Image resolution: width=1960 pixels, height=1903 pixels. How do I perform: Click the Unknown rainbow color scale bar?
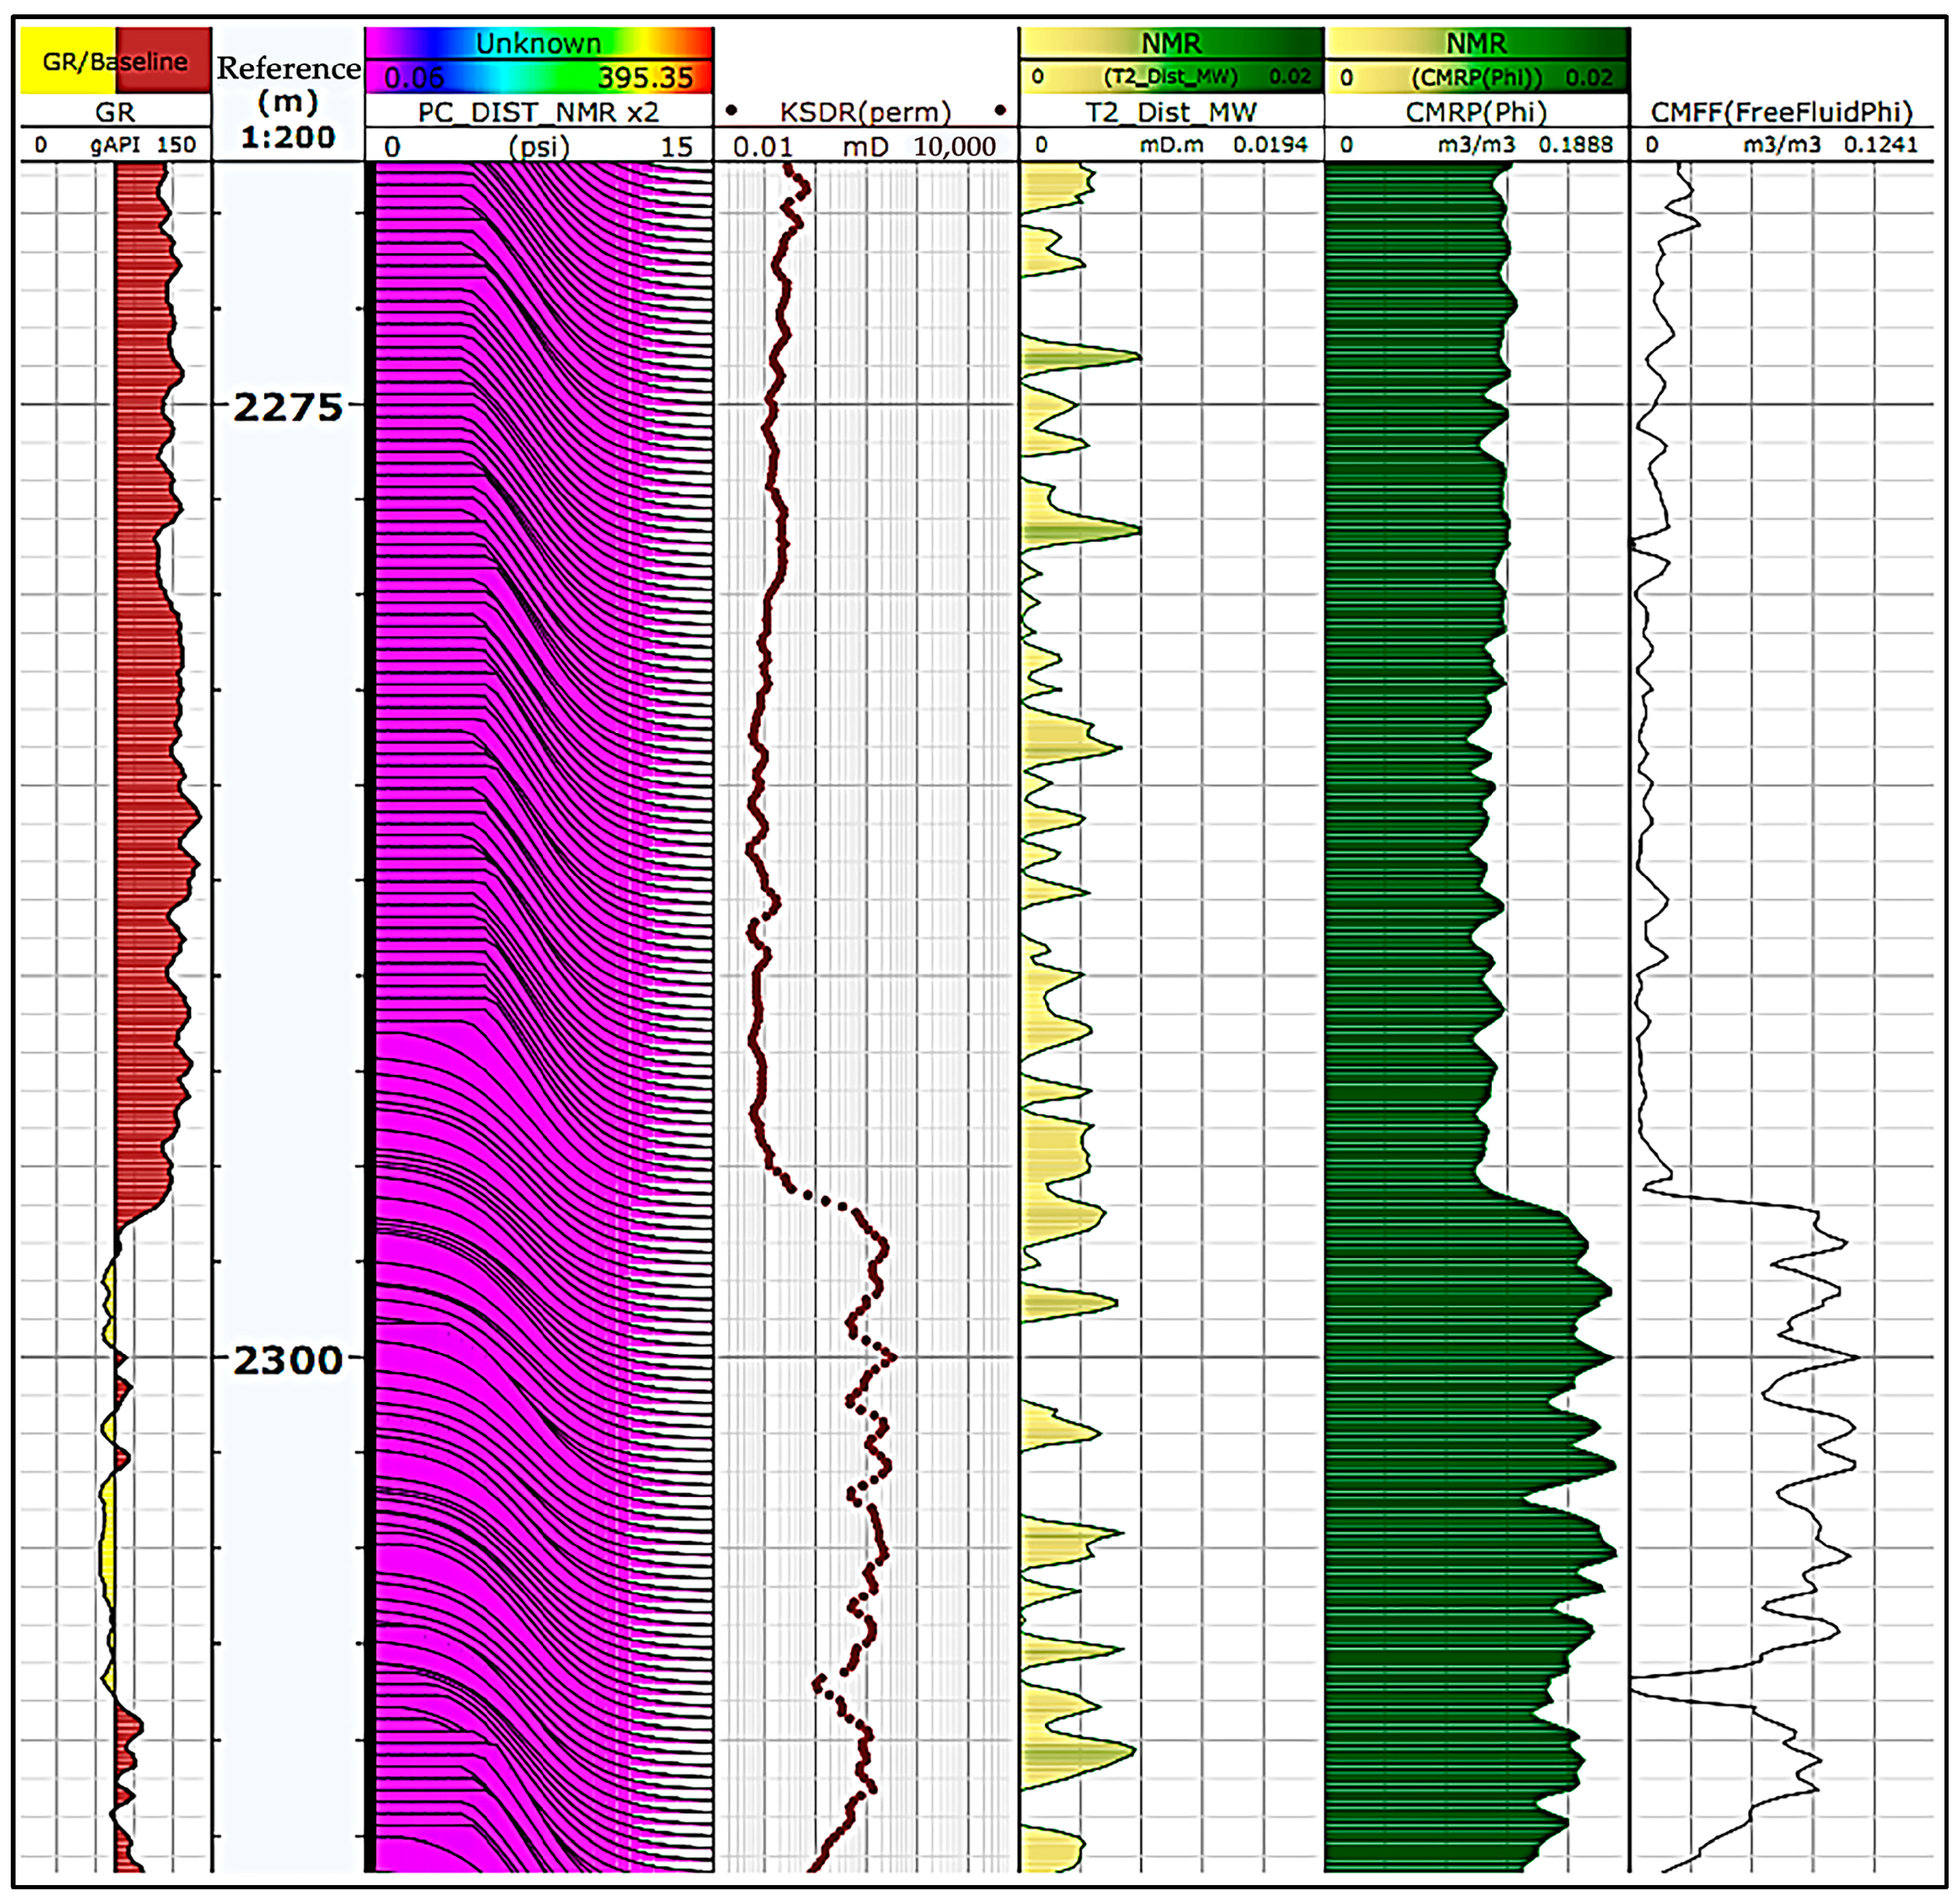[x=538, y=43]
